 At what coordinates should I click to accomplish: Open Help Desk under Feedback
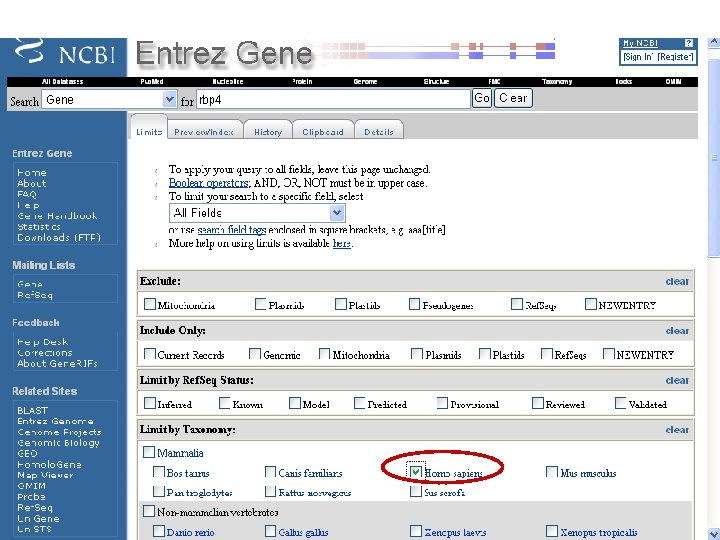42,342
